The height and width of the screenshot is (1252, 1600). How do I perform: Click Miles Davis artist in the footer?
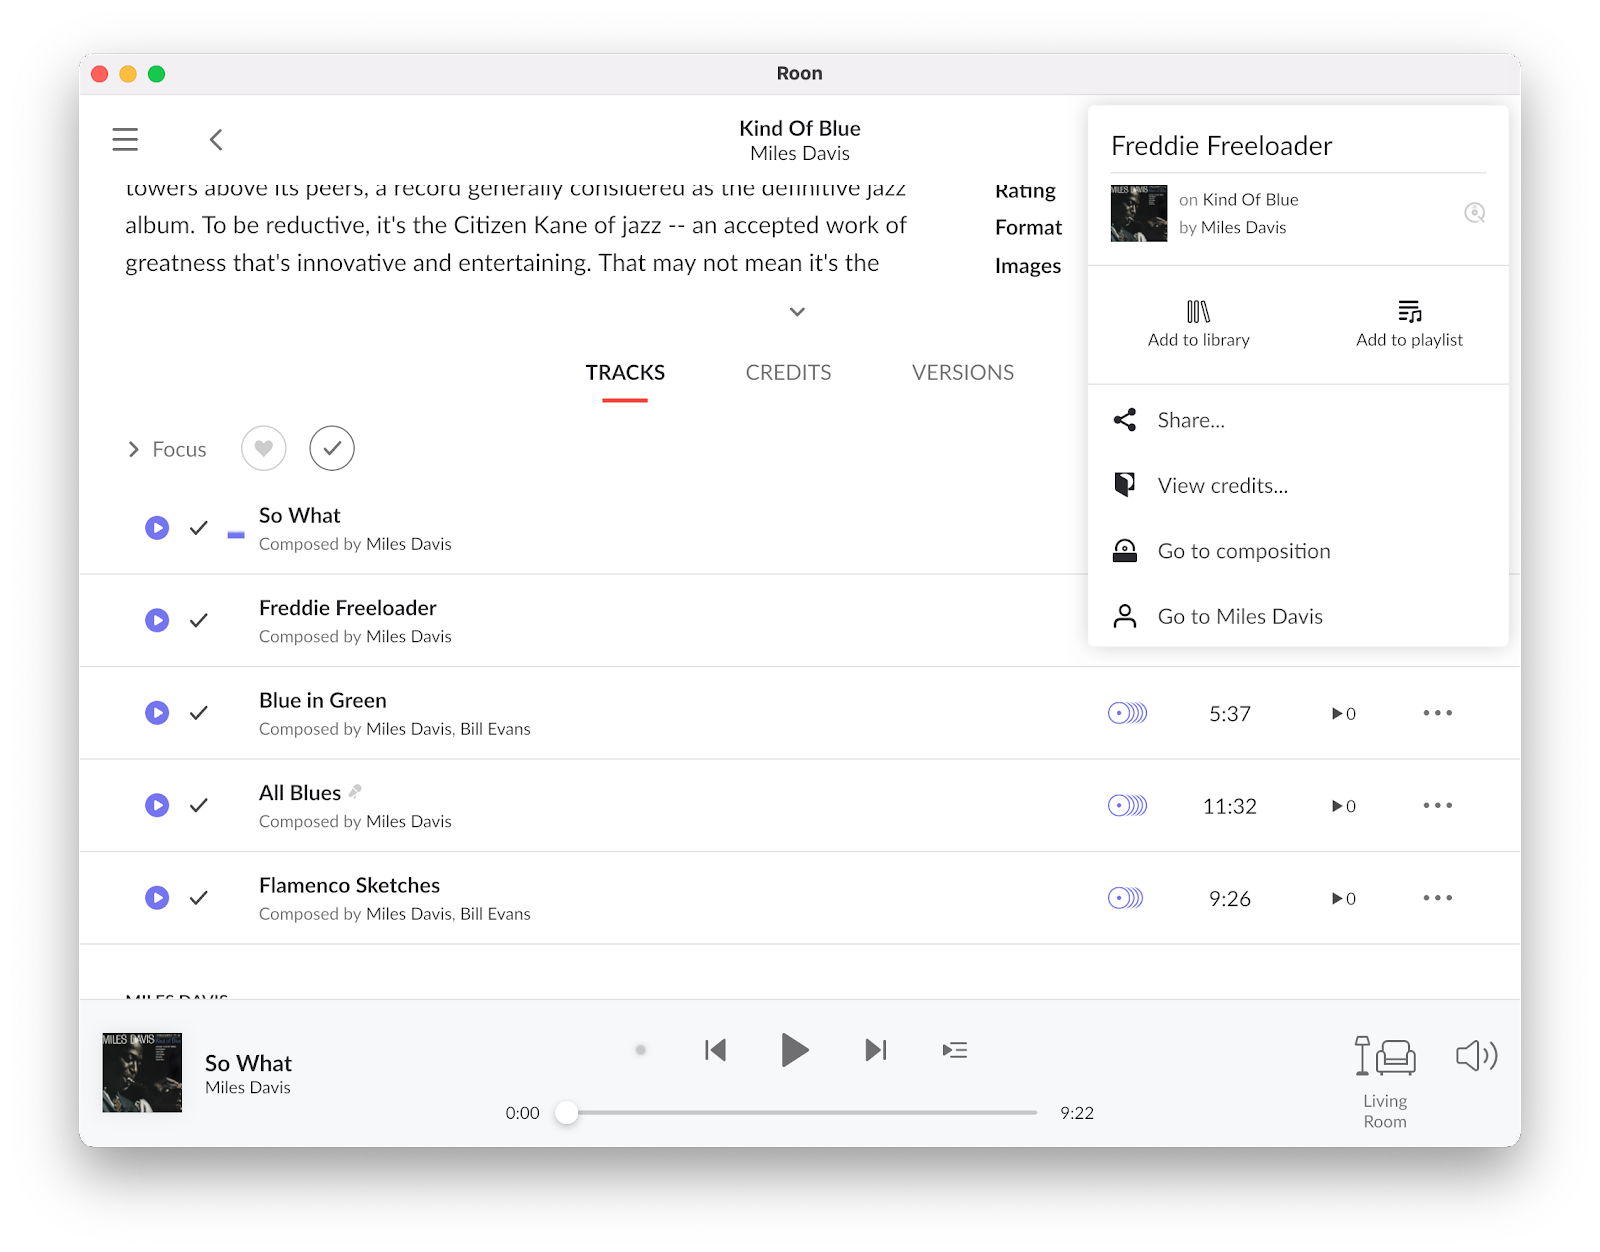click(248, 1088)
